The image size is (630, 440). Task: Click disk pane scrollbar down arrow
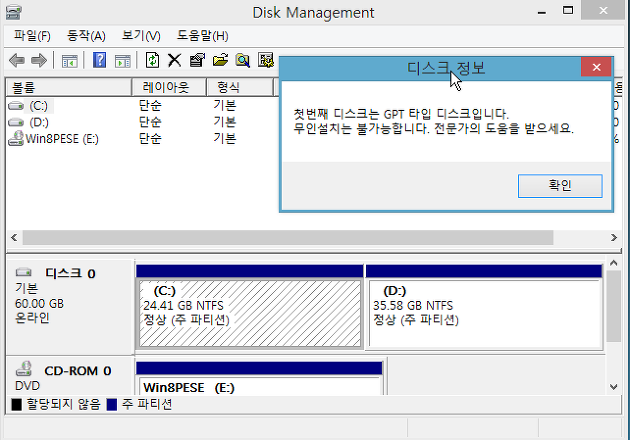614,387
